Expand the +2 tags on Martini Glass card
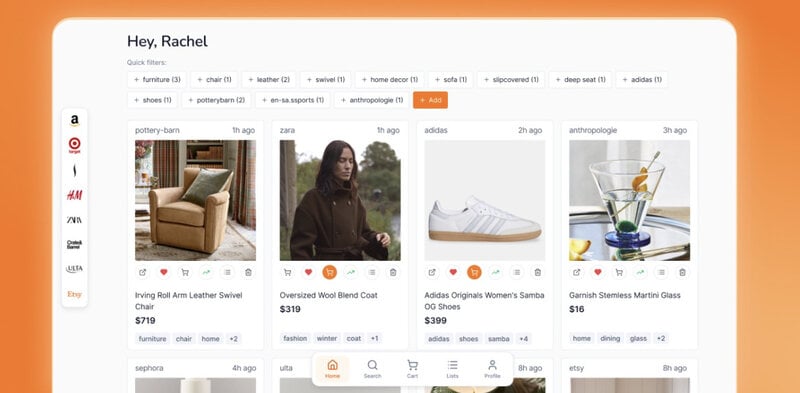This screenshot has width=800, height=393. [x=660, y=338]
